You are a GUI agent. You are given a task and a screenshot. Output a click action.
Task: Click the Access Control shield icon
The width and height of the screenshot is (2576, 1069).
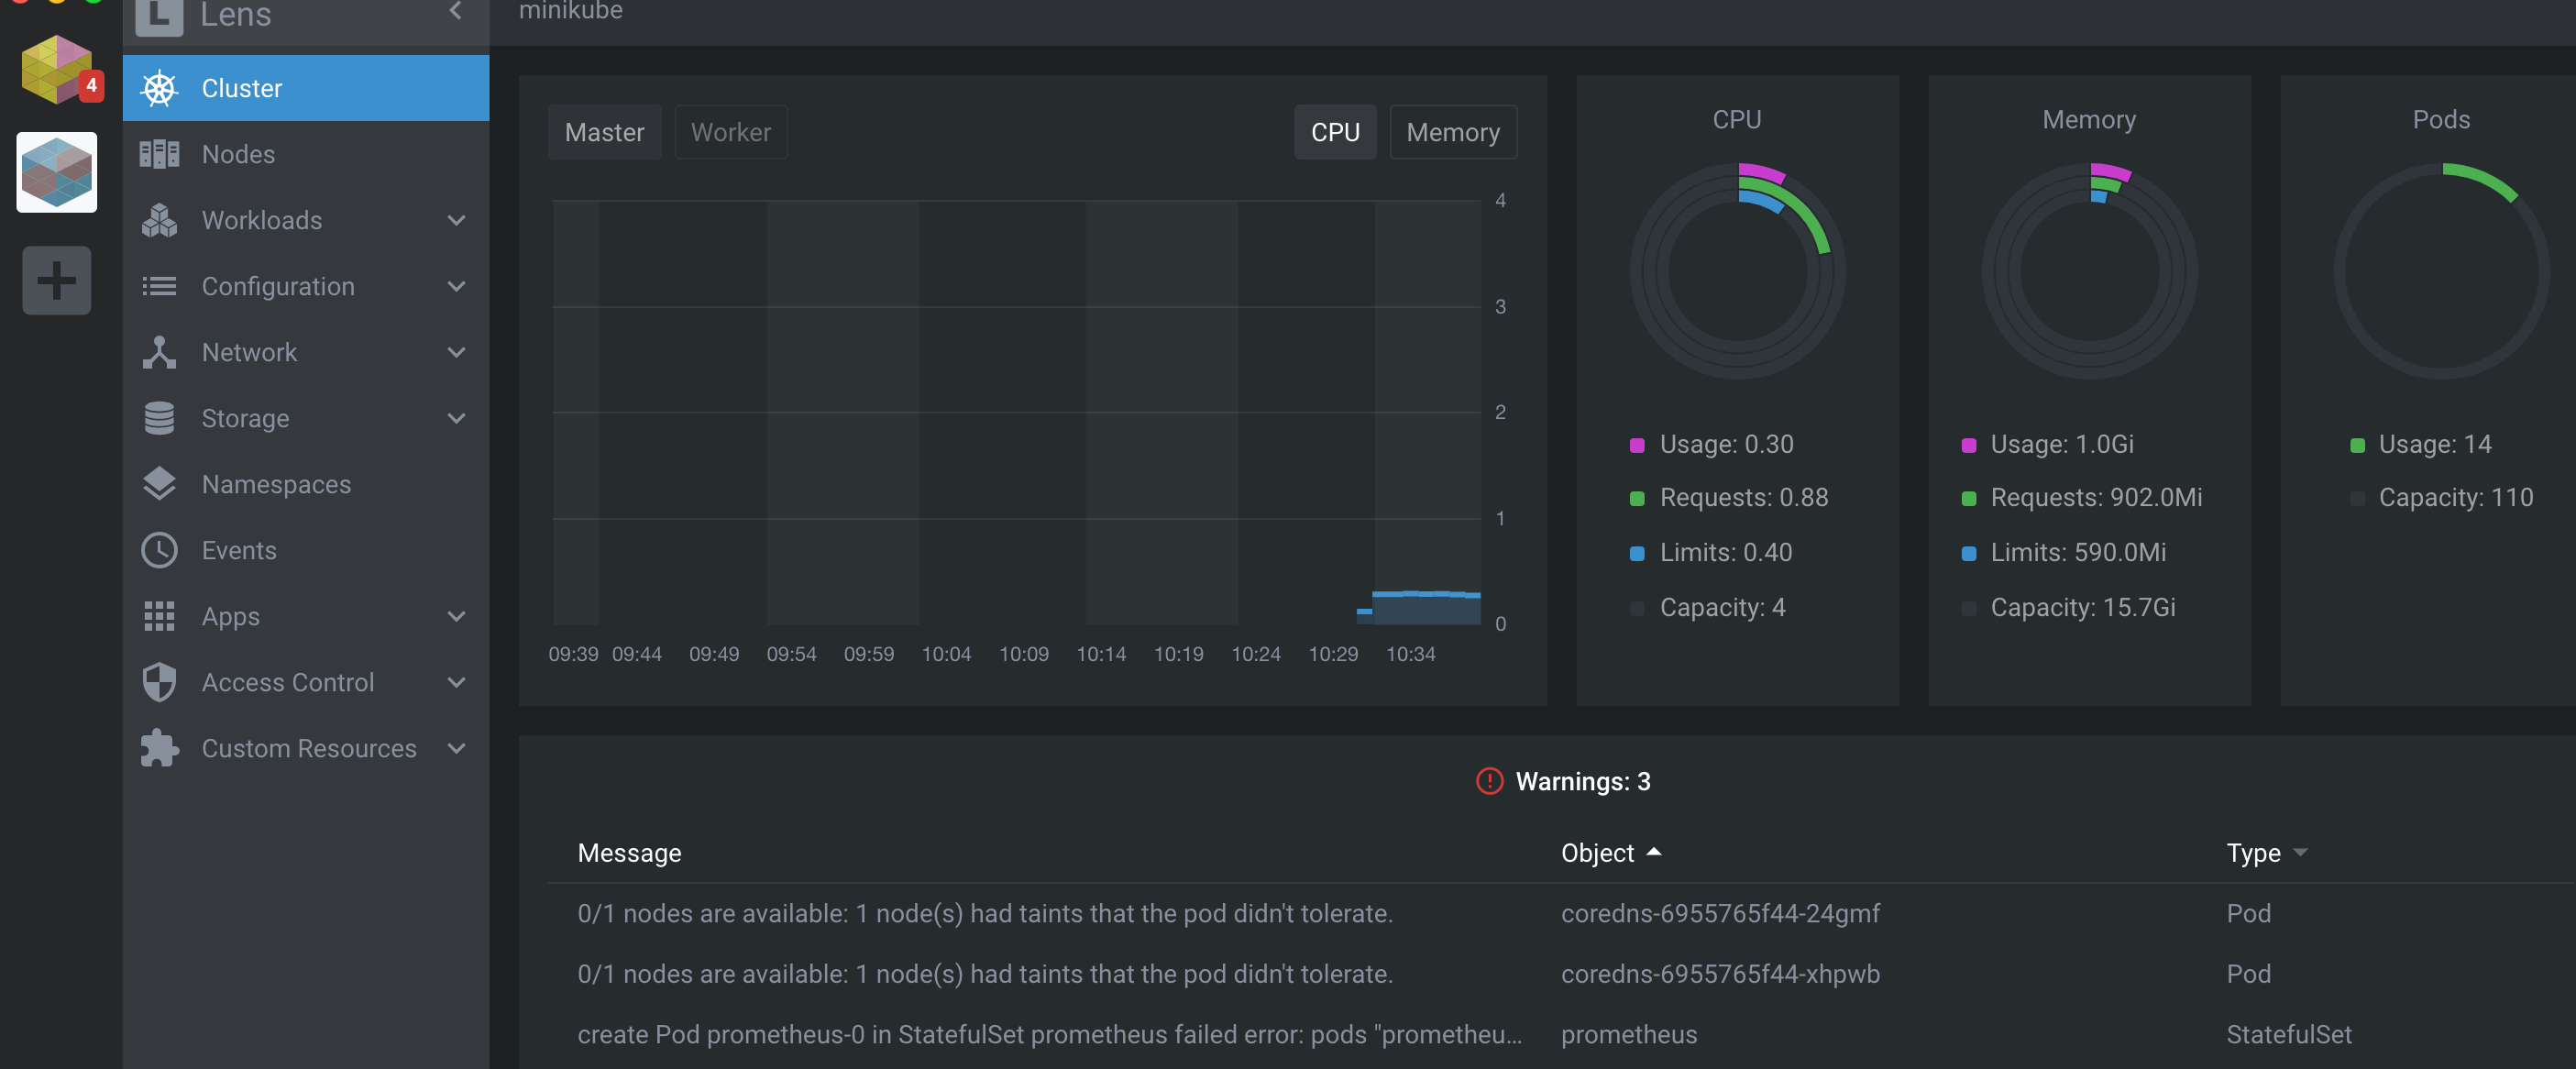click(x=159, y=682)
